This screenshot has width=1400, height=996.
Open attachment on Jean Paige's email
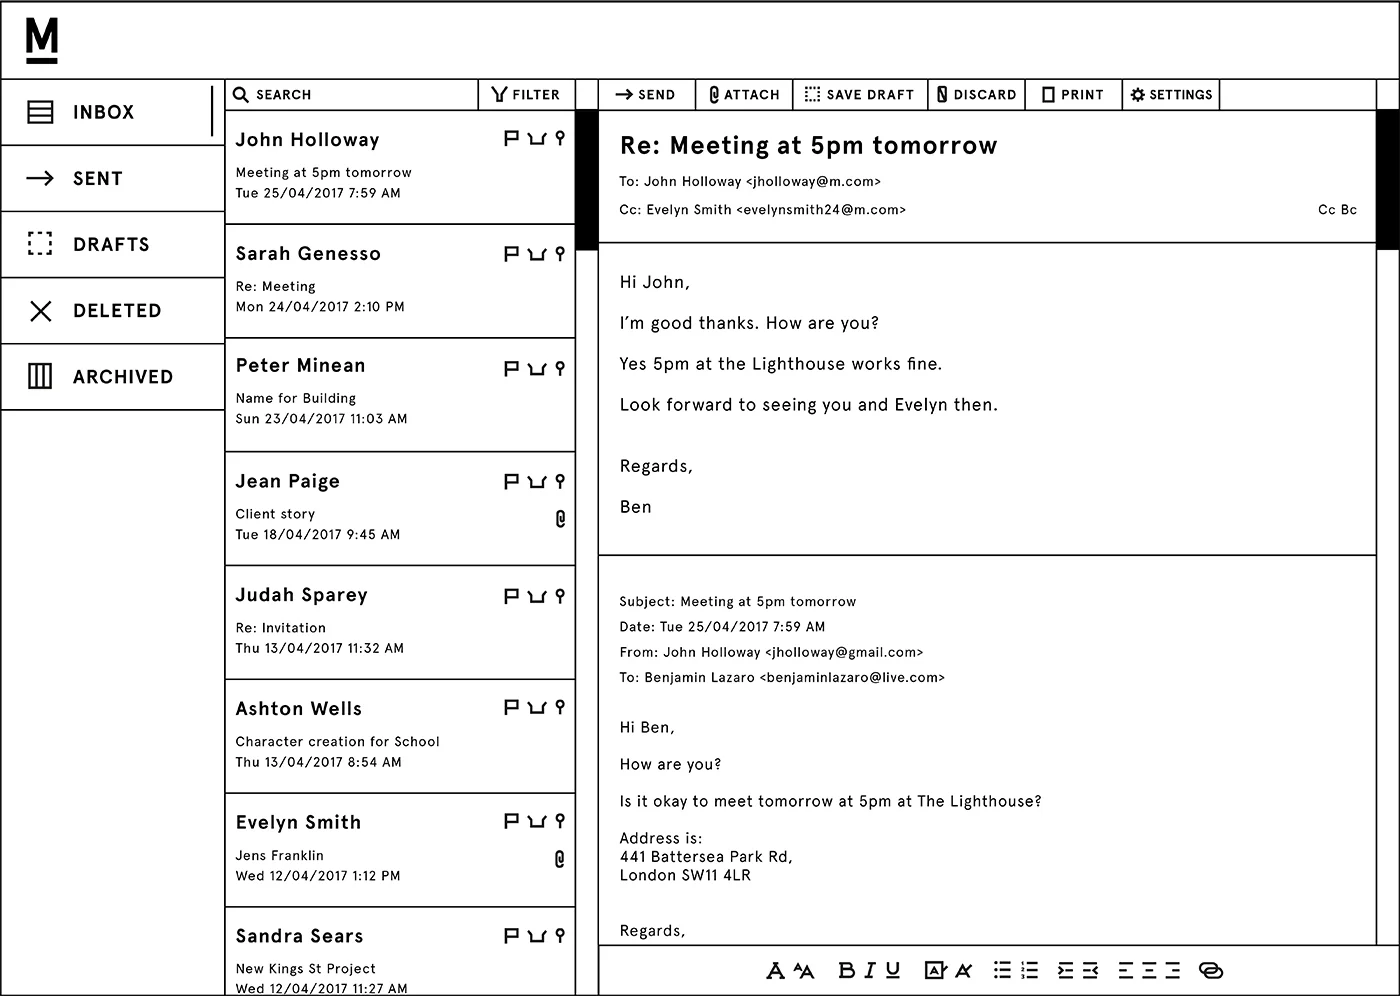[560, 519]
